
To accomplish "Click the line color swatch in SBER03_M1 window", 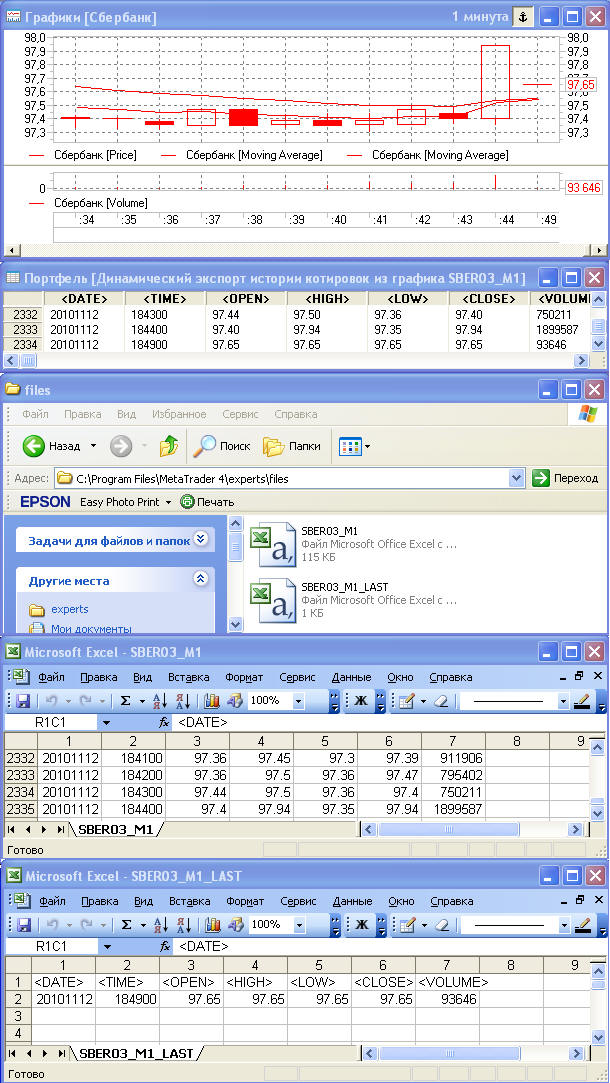I will 582,702.
